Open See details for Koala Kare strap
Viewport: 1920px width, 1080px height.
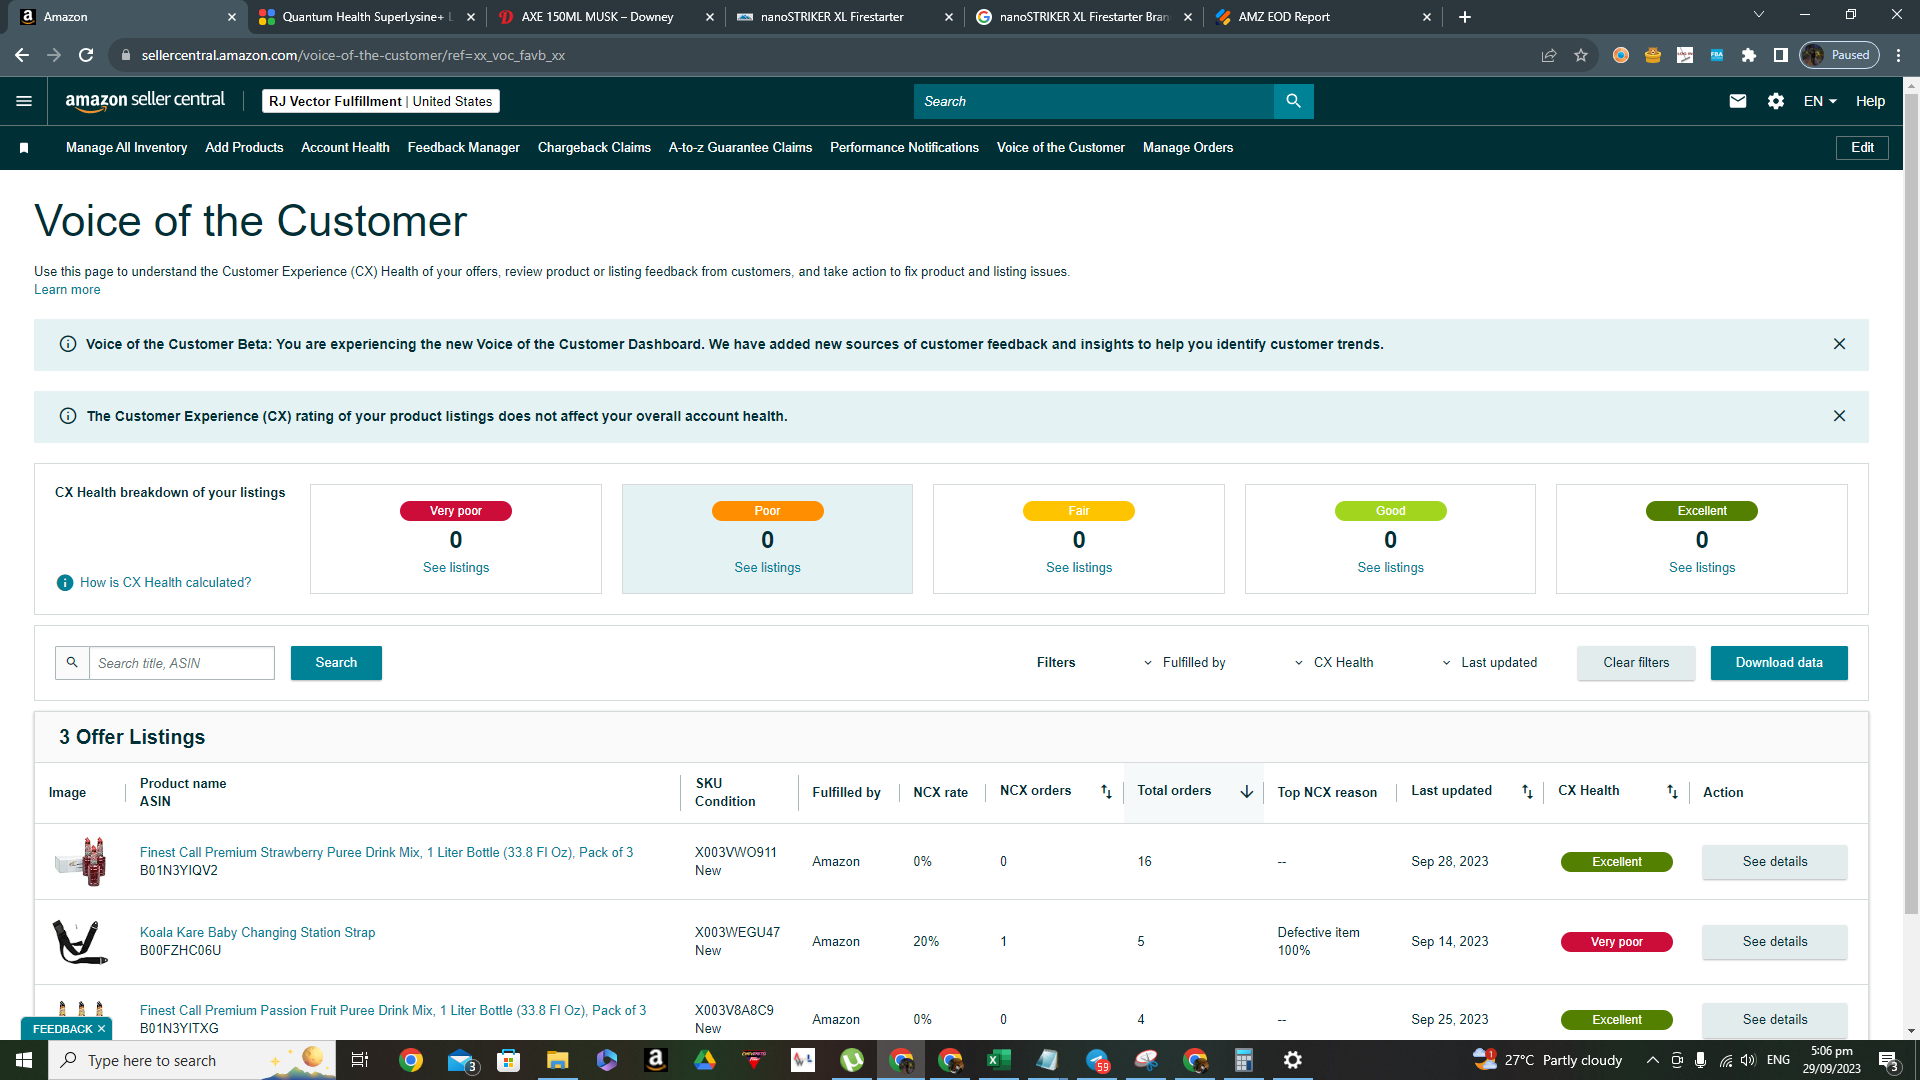tap(1775, 942)
